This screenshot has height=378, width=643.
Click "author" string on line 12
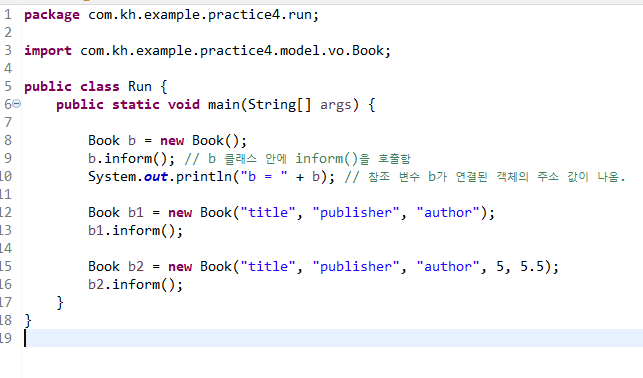448,212
